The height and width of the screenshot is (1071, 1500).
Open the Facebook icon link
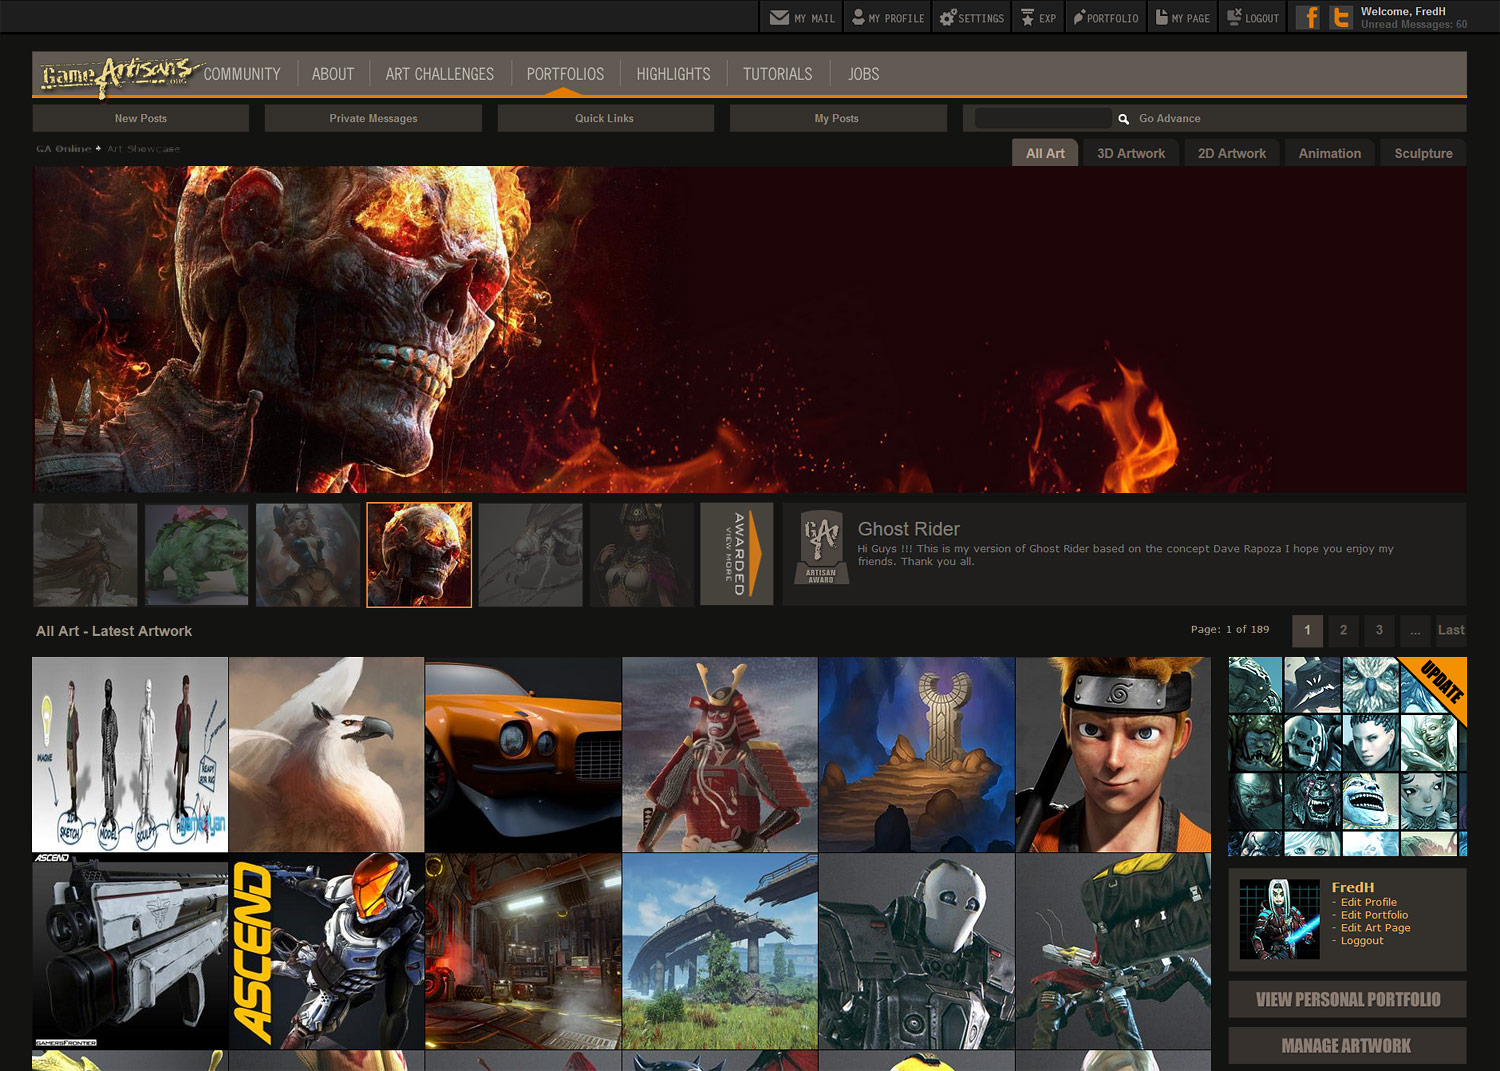point(1308,17)
